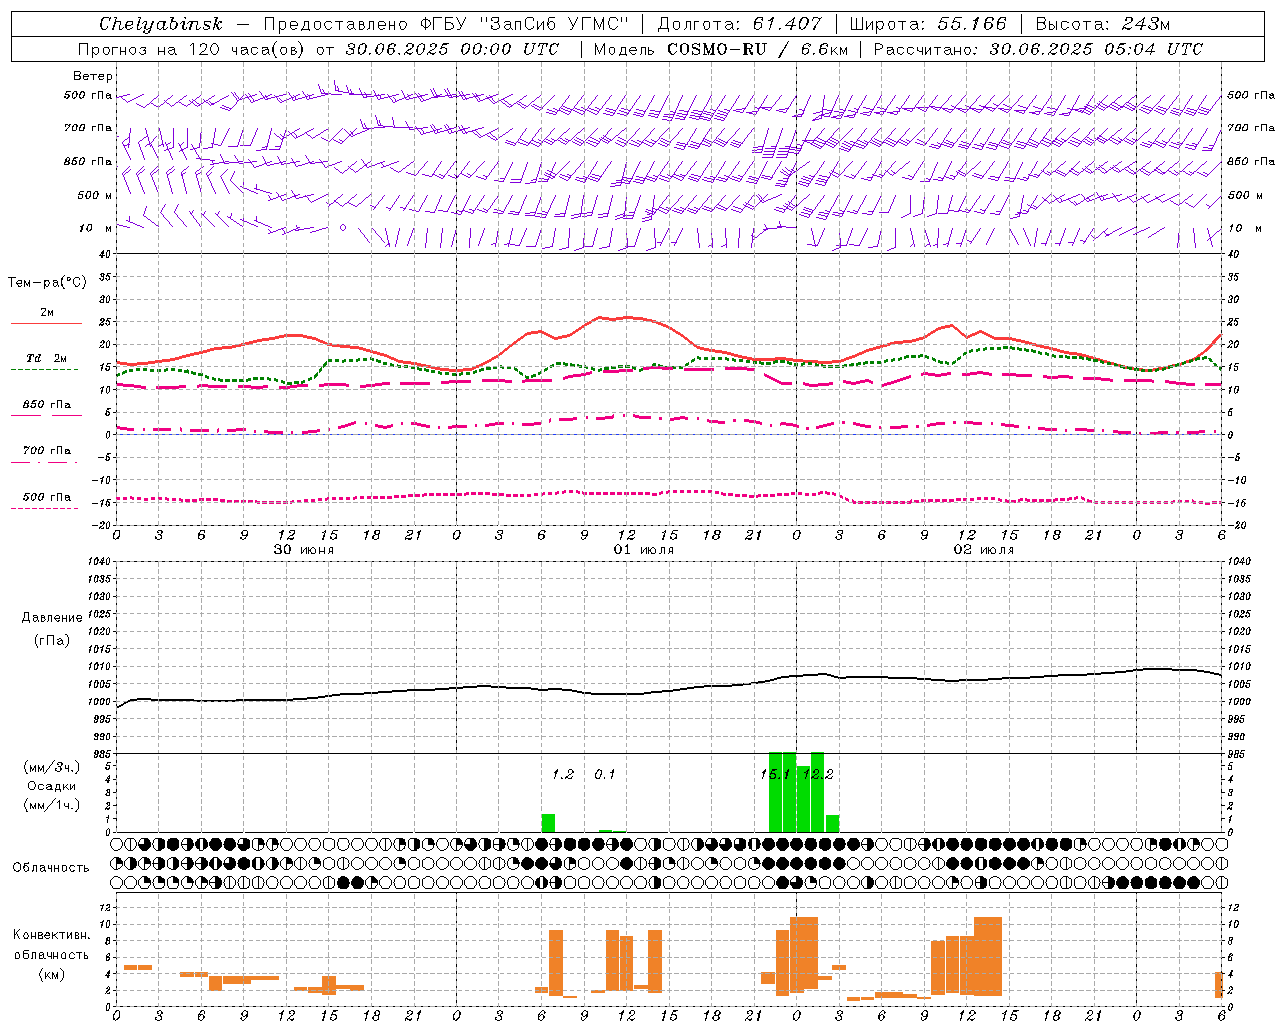Click the precipitation value 0.1
The width and height of the screenshot is (1280, 1024).
tap(605, 774)
